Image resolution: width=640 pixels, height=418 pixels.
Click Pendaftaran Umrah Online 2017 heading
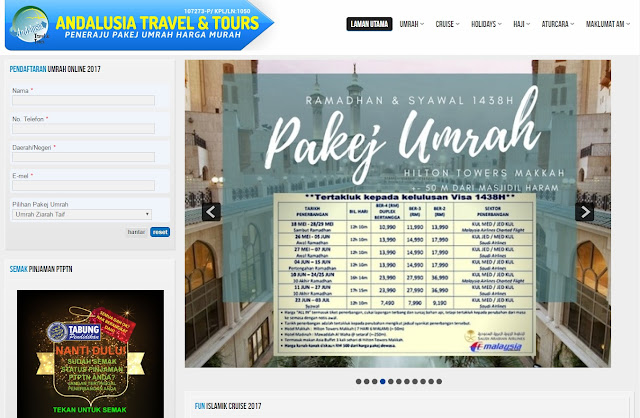[55, 69]
